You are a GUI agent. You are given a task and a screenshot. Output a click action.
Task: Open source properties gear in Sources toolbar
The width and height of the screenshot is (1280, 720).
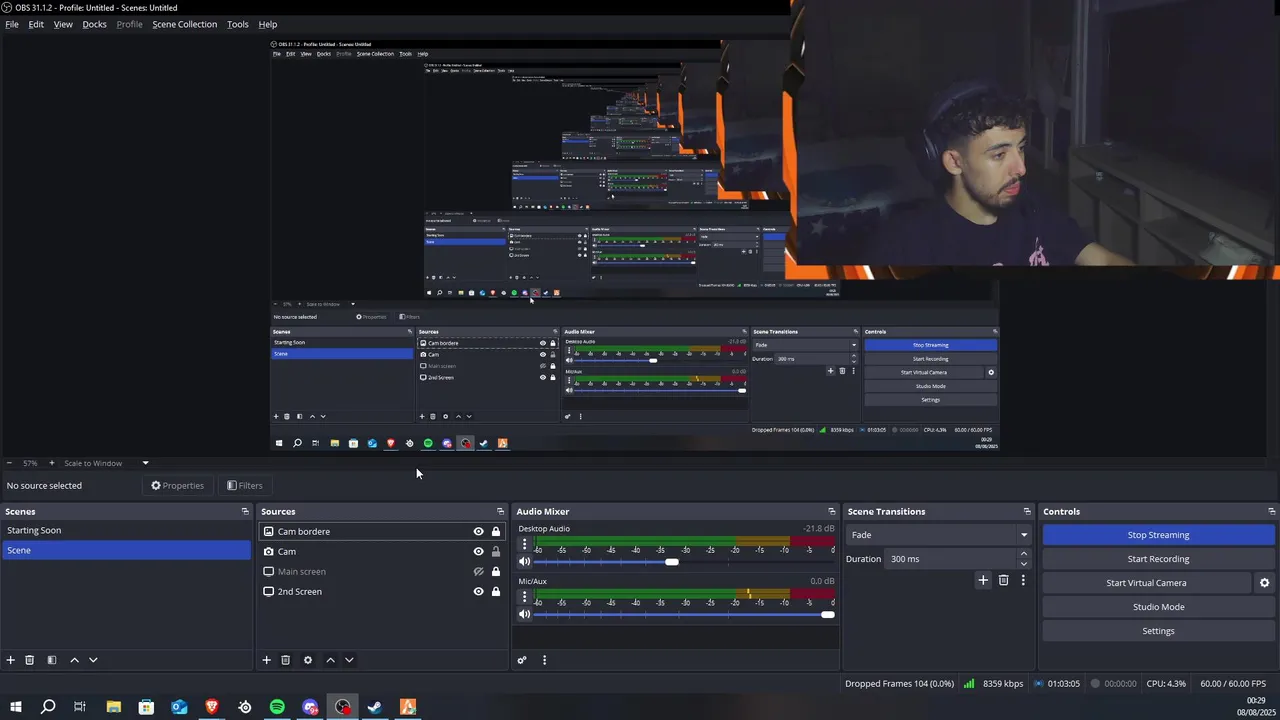click(x=308, y=660)
